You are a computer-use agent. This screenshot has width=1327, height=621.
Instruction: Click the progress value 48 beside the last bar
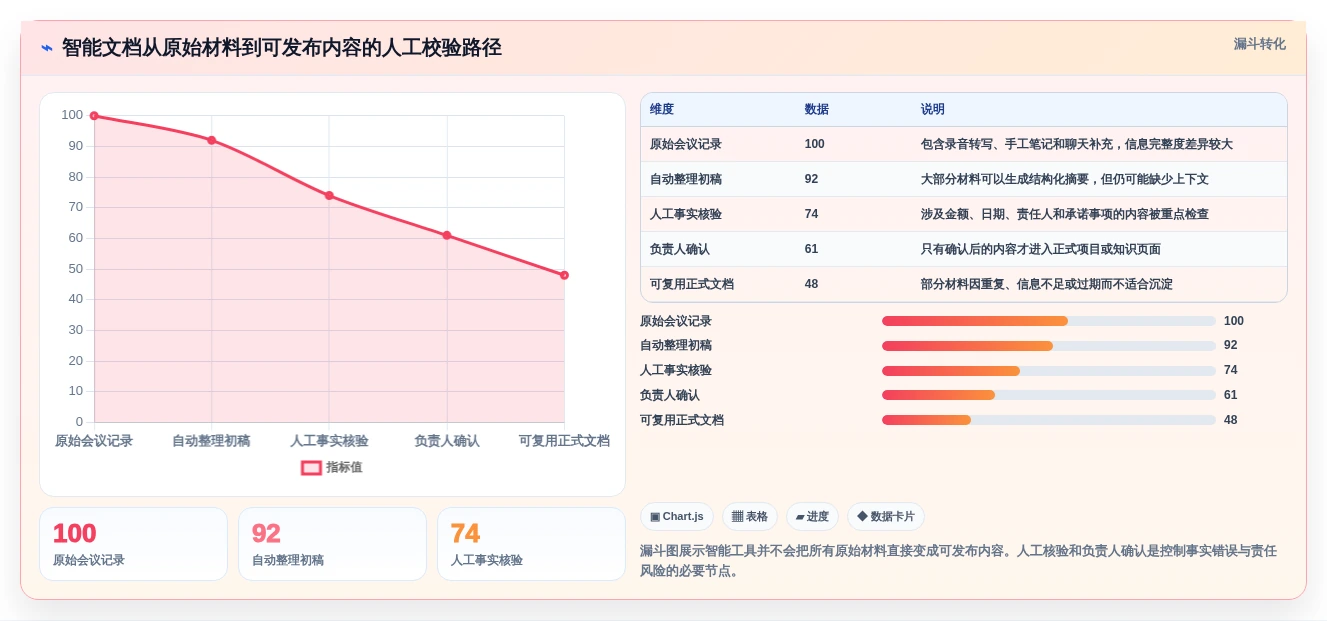pyautogui.click(x=1231, y=420)
